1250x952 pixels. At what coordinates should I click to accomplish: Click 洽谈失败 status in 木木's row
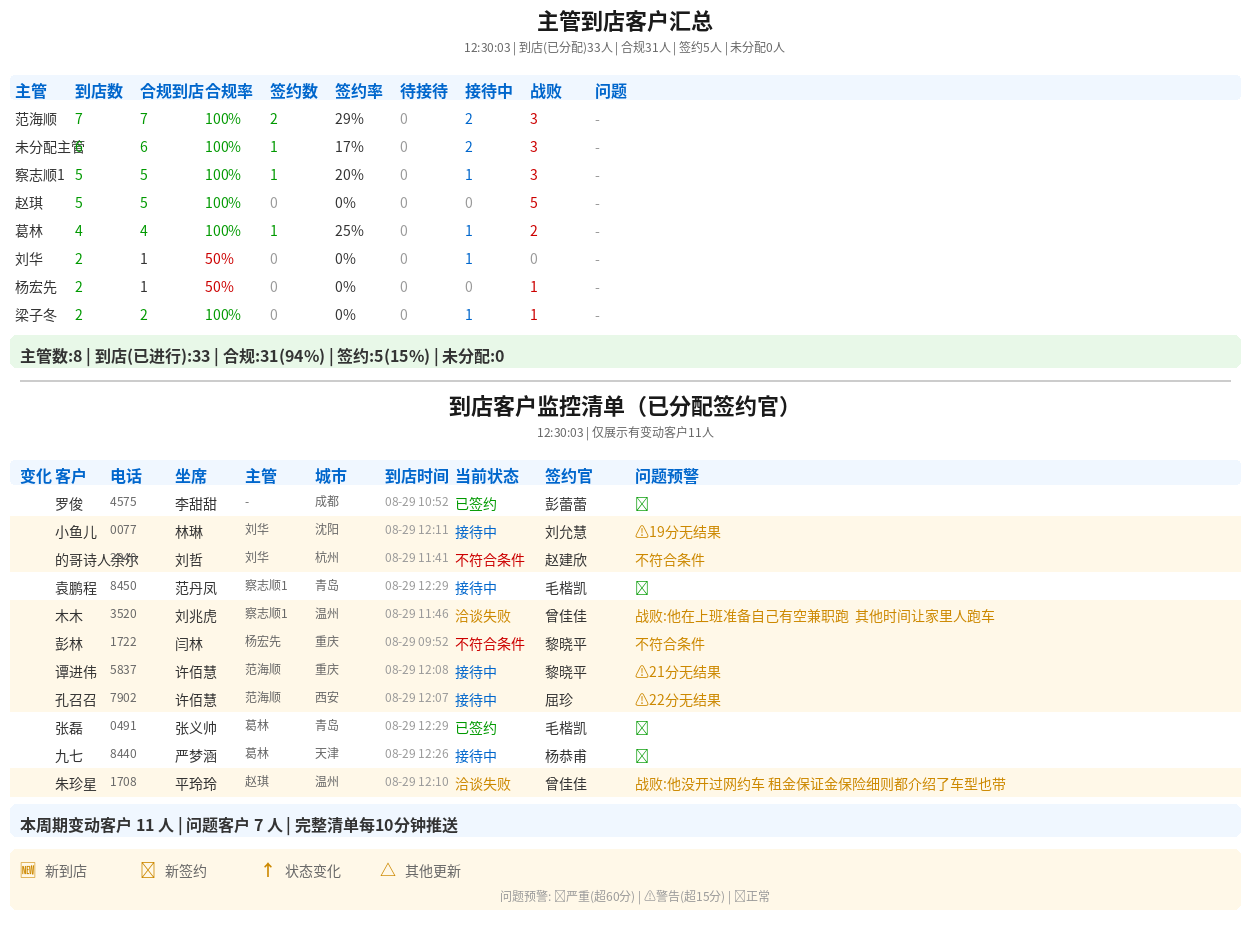point(483,616)
